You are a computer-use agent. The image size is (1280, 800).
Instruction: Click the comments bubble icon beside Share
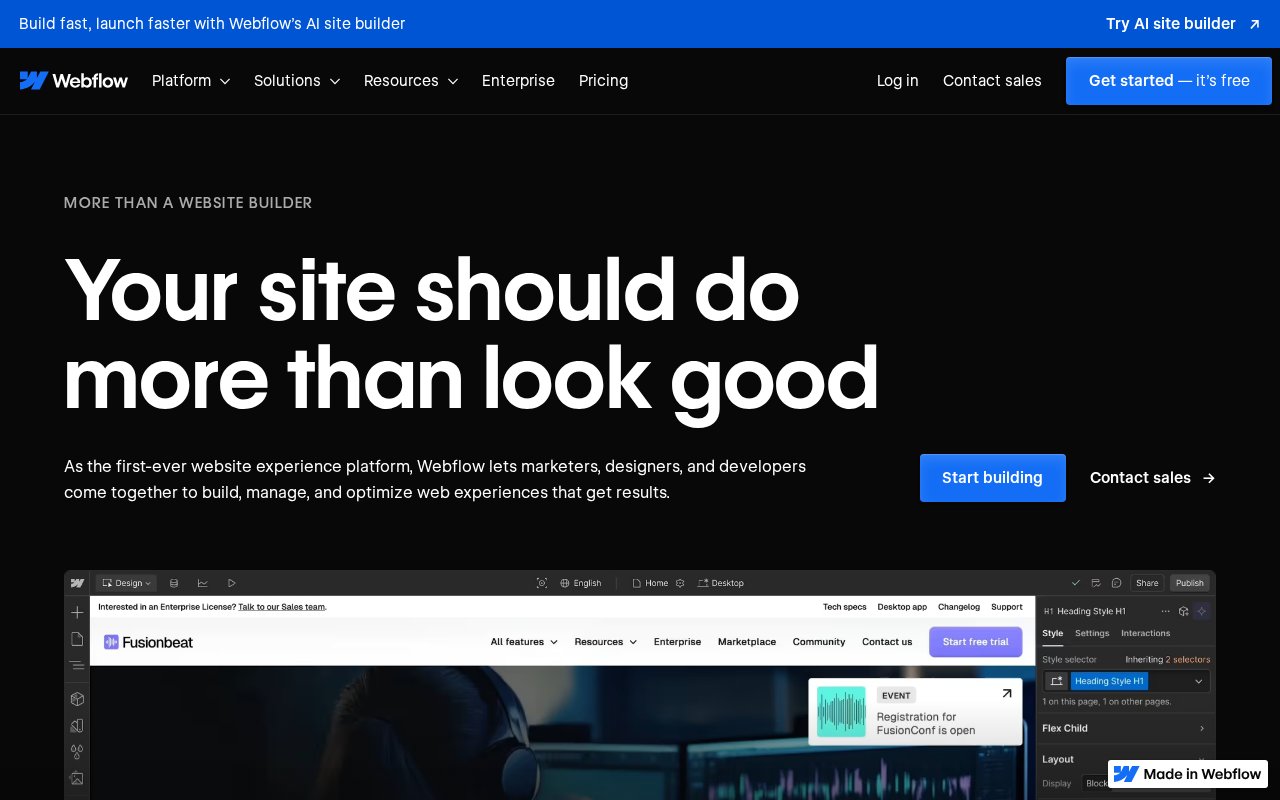coord(1116,583)
